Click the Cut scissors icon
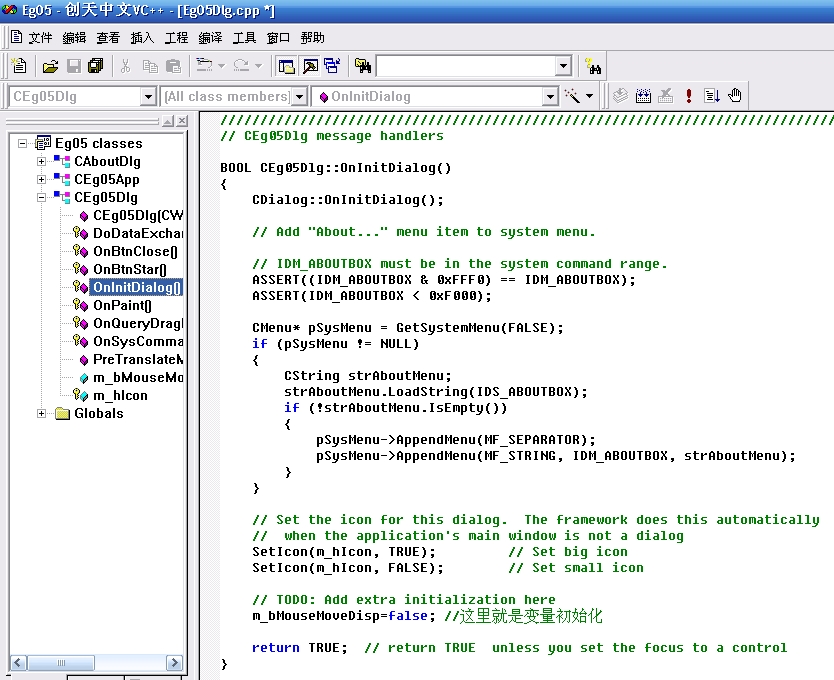834x680 pixels. point(126,66)
